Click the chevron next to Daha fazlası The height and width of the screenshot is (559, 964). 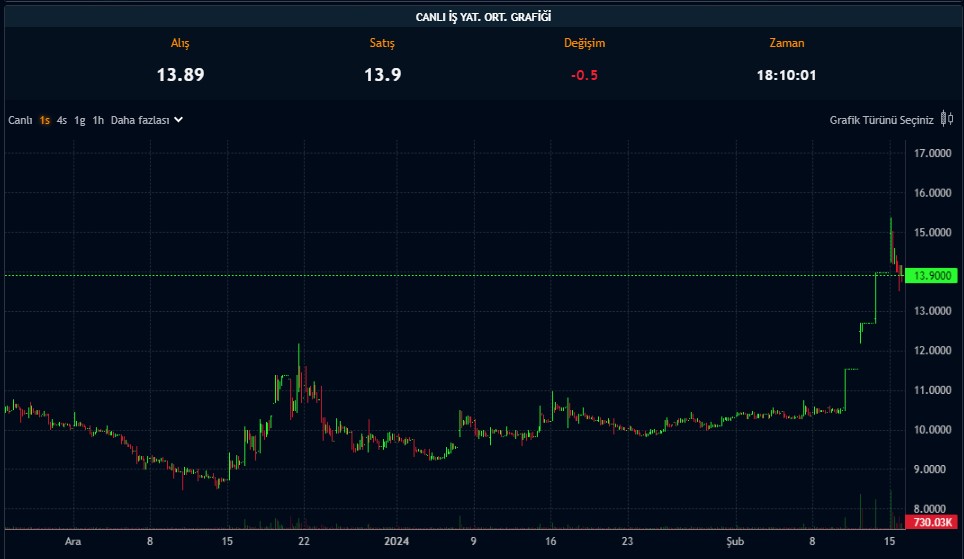click(x=179, y=120)
